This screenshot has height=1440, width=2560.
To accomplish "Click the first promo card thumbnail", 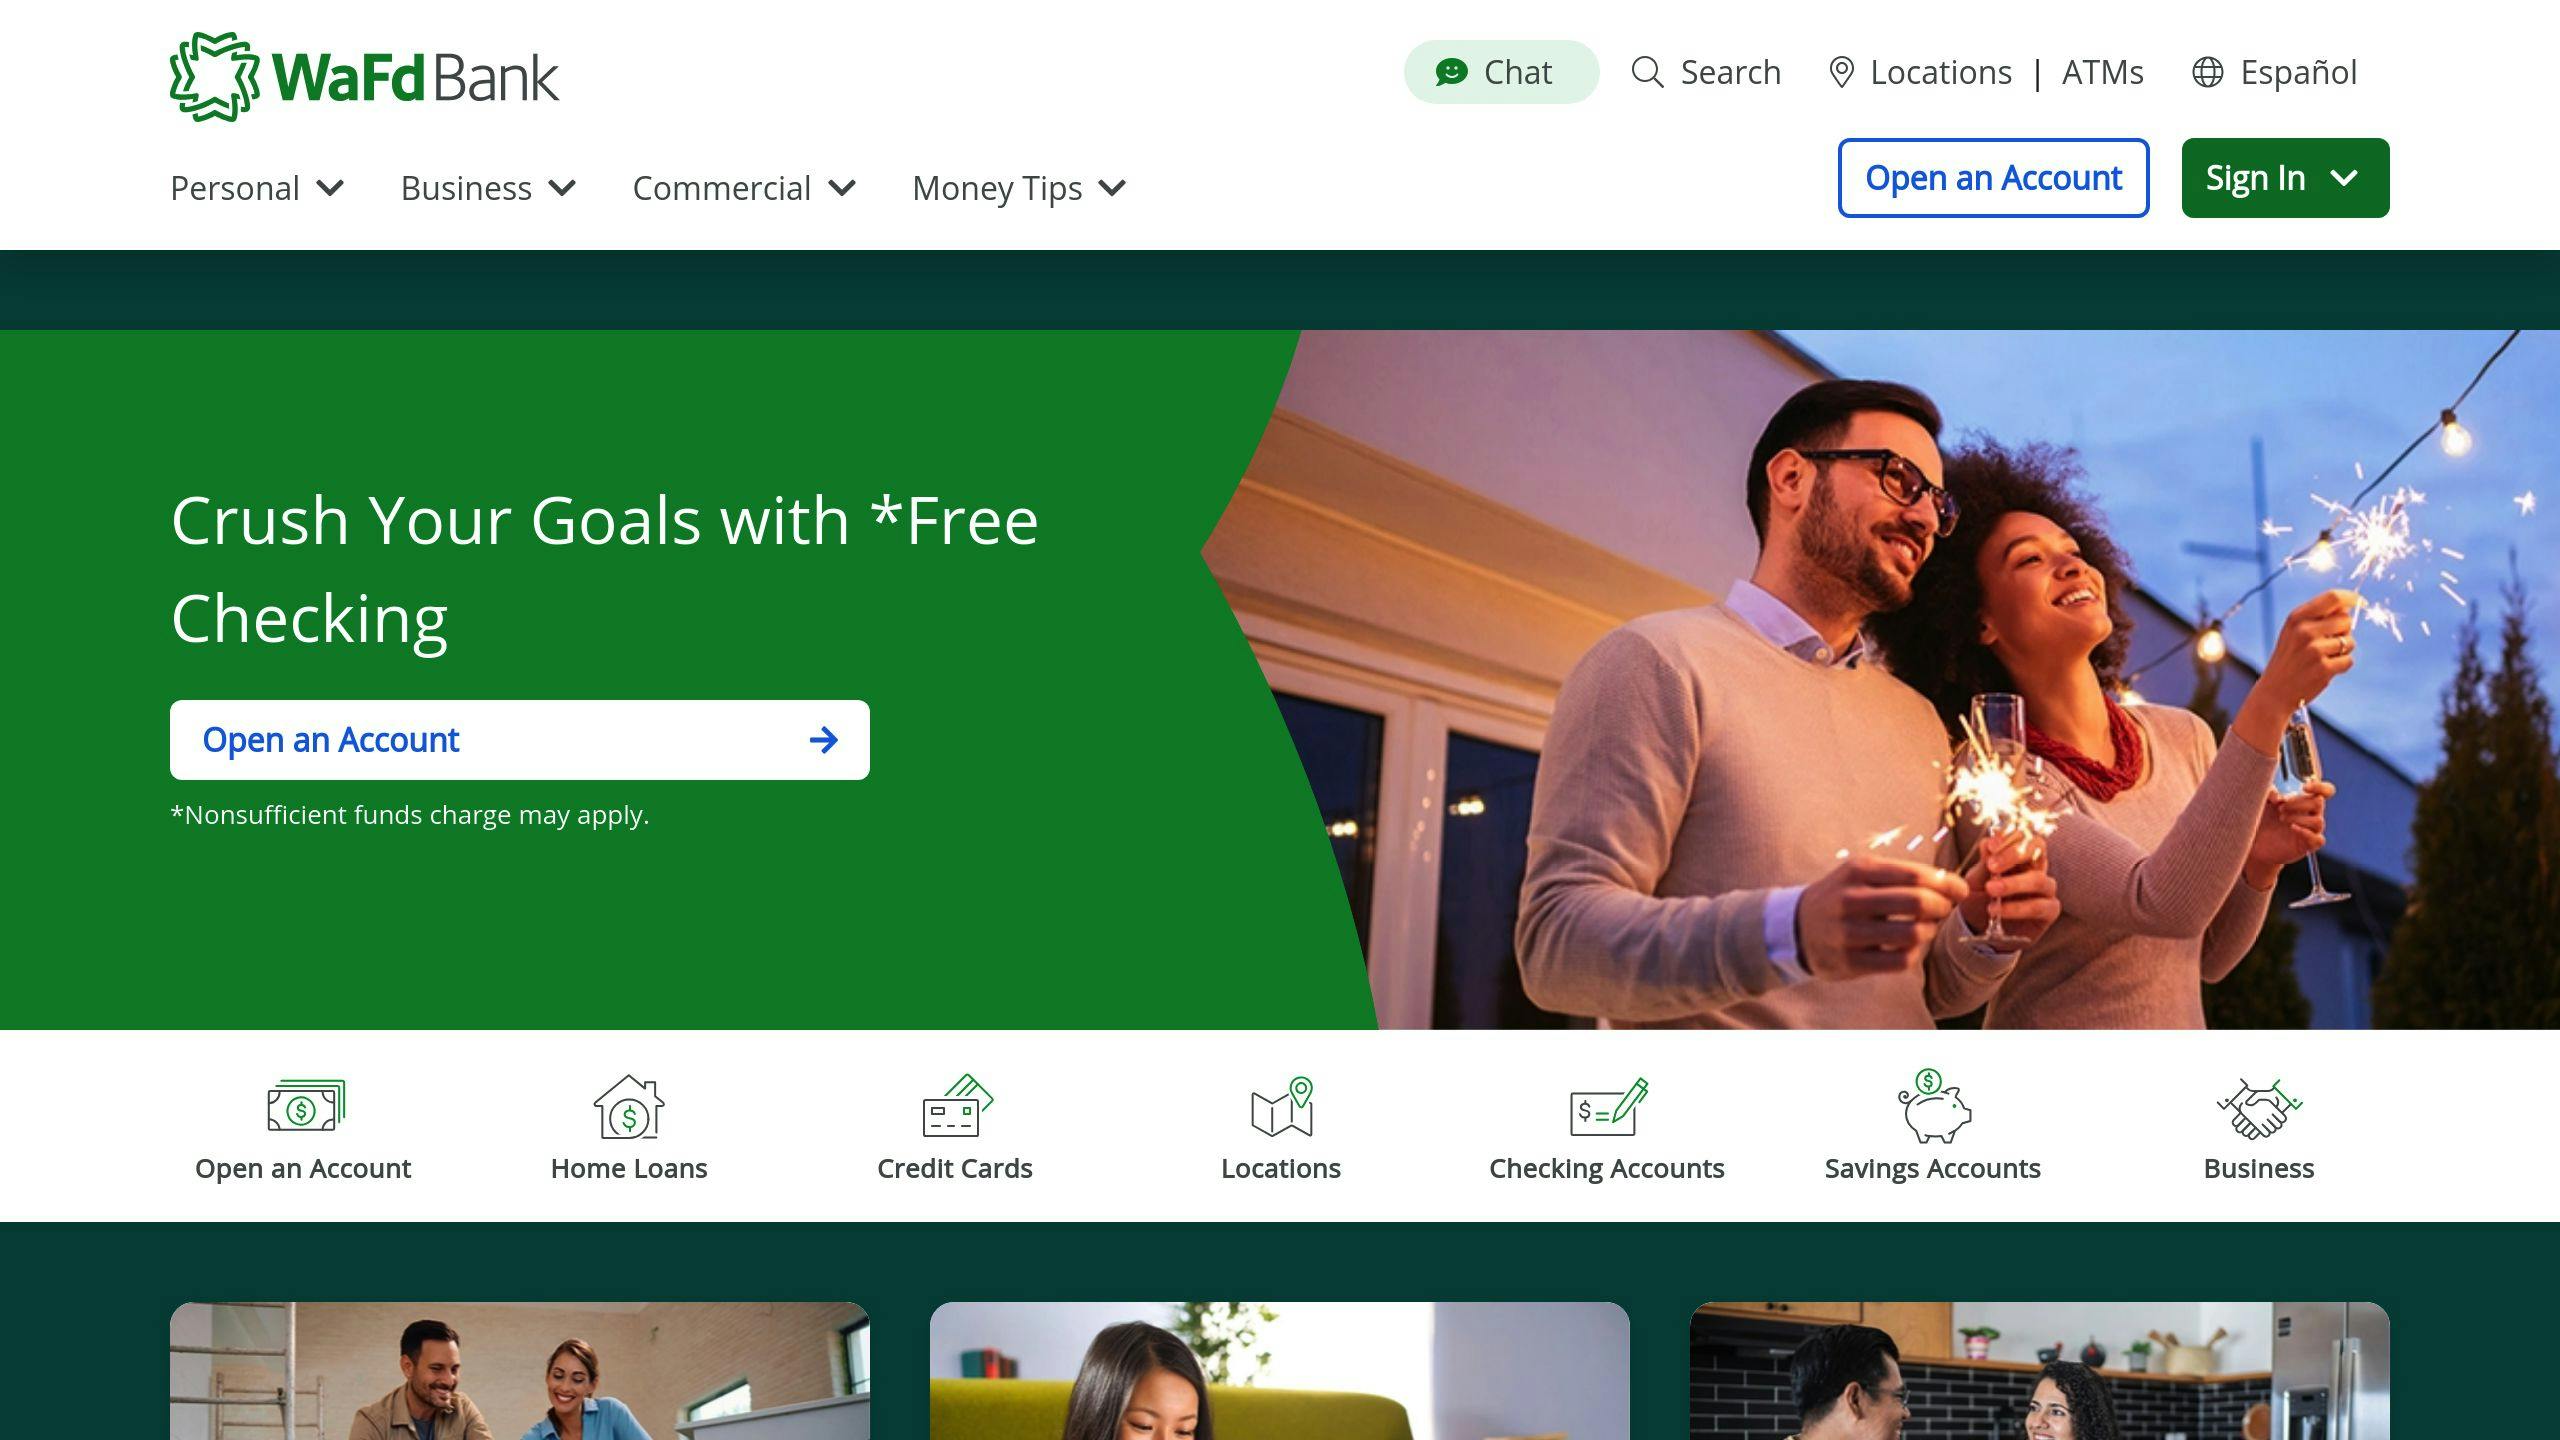I will coord(520,1371).
